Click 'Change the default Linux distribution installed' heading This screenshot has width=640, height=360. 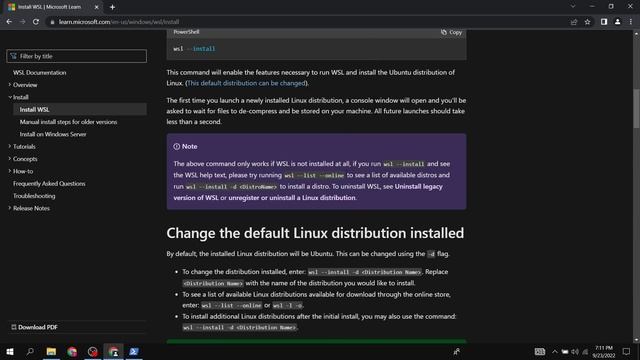pyautogui.click(x=315, y=233)
